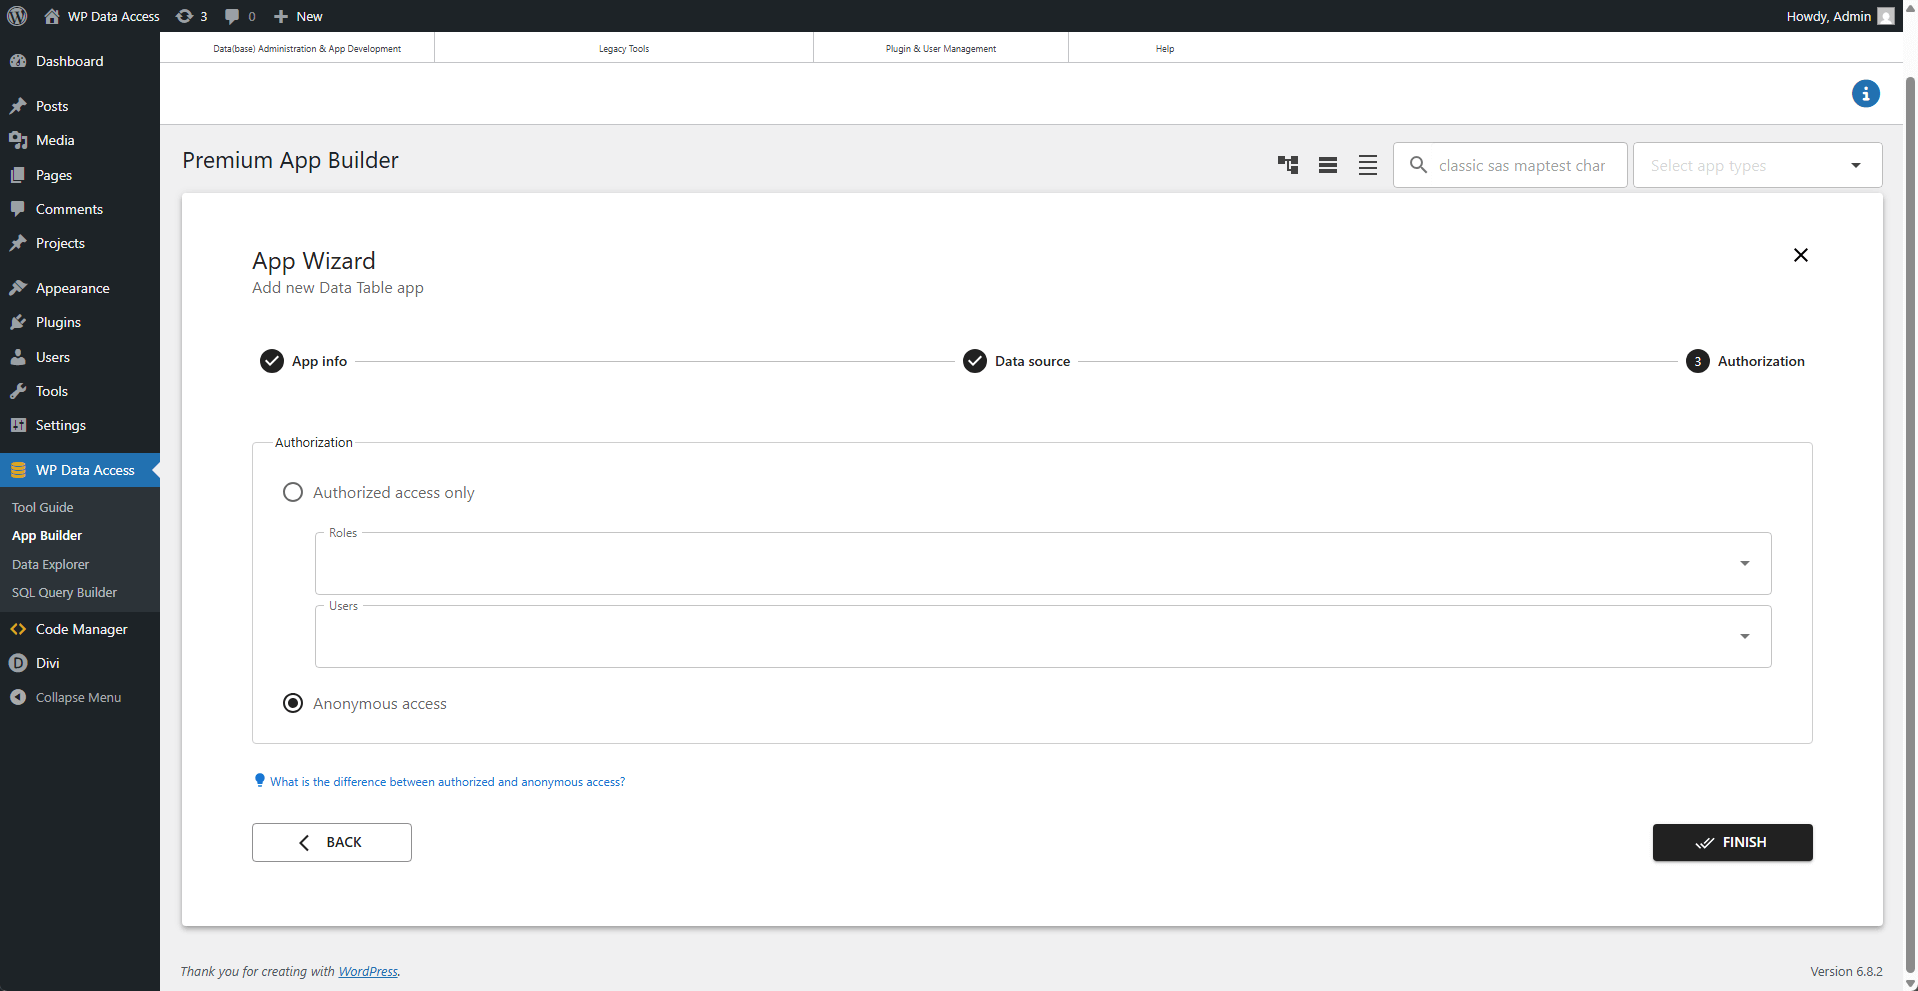
Task: Switch to the Plugin & User Management tab
Action: click(939, 47)
